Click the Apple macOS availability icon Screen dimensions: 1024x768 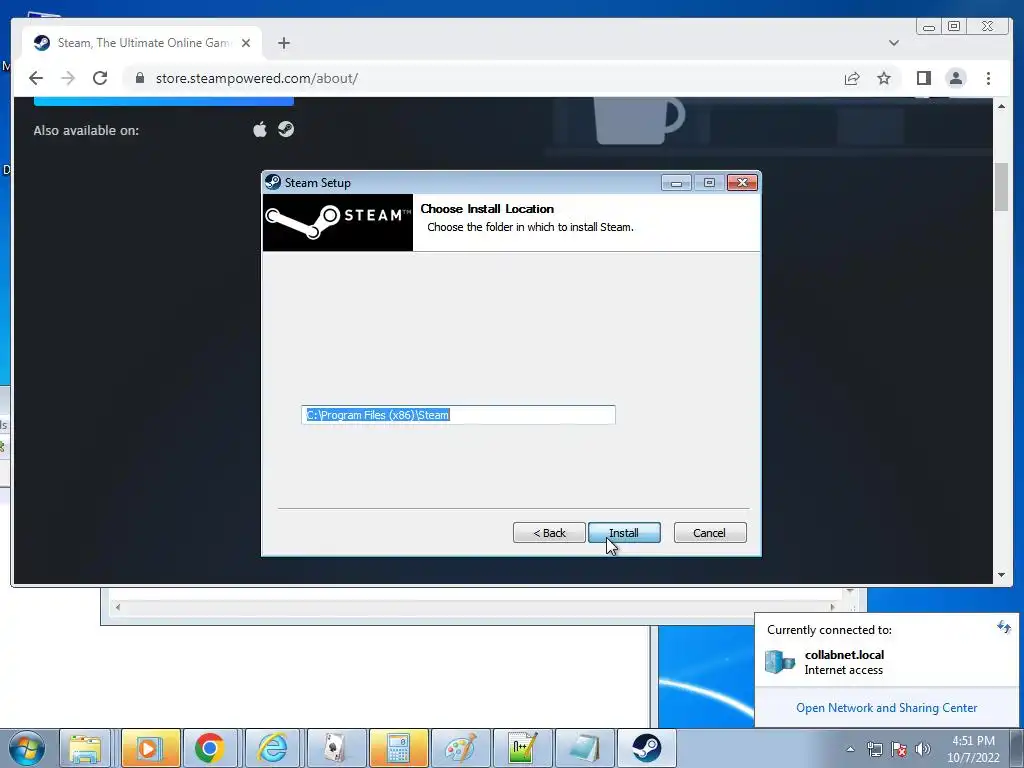point(260,129)
